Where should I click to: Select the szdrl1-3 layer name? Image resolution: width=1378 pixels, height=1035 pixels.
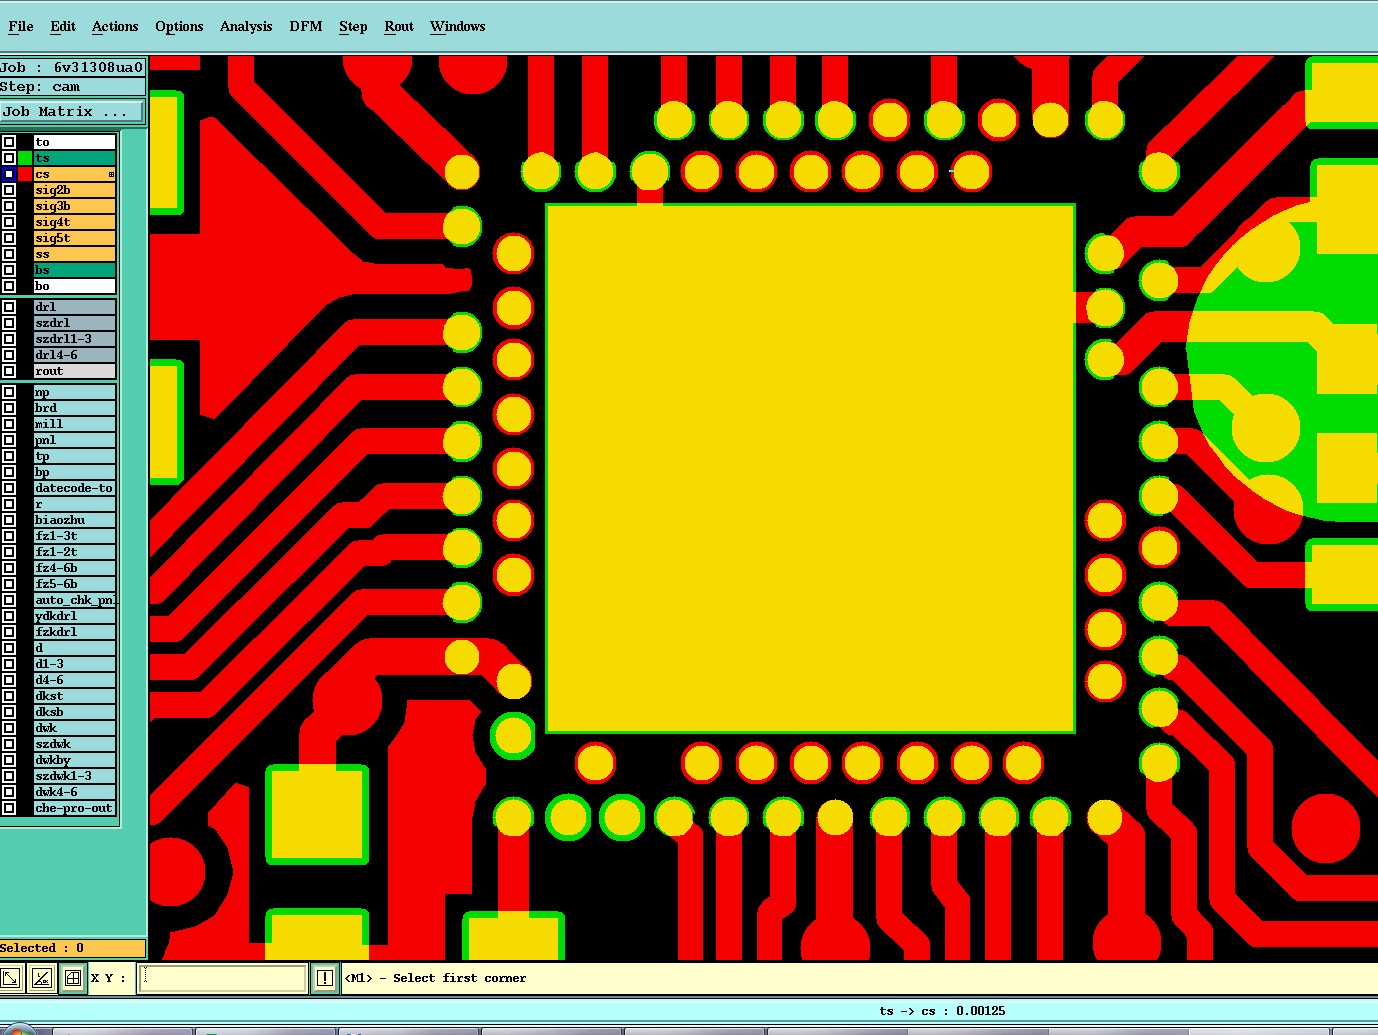click(x=75, y=339)
